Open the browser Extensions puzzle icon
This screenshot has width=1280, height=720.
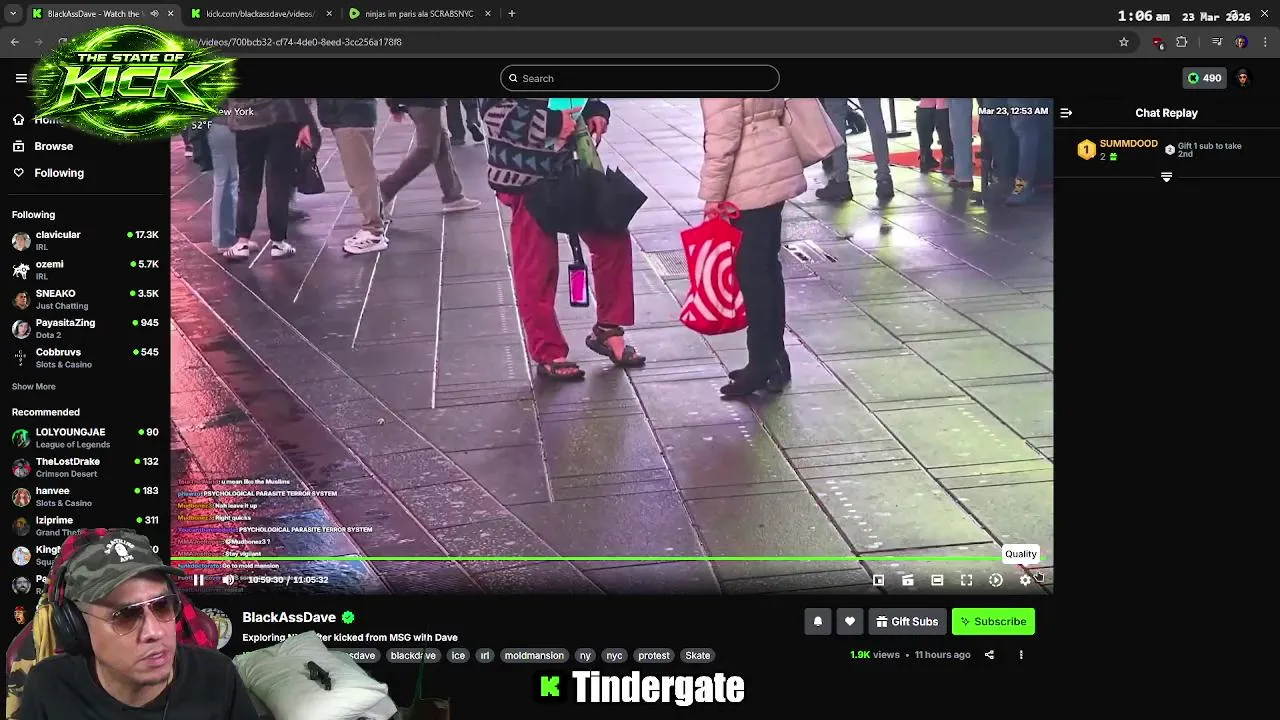pos(1182,42)
